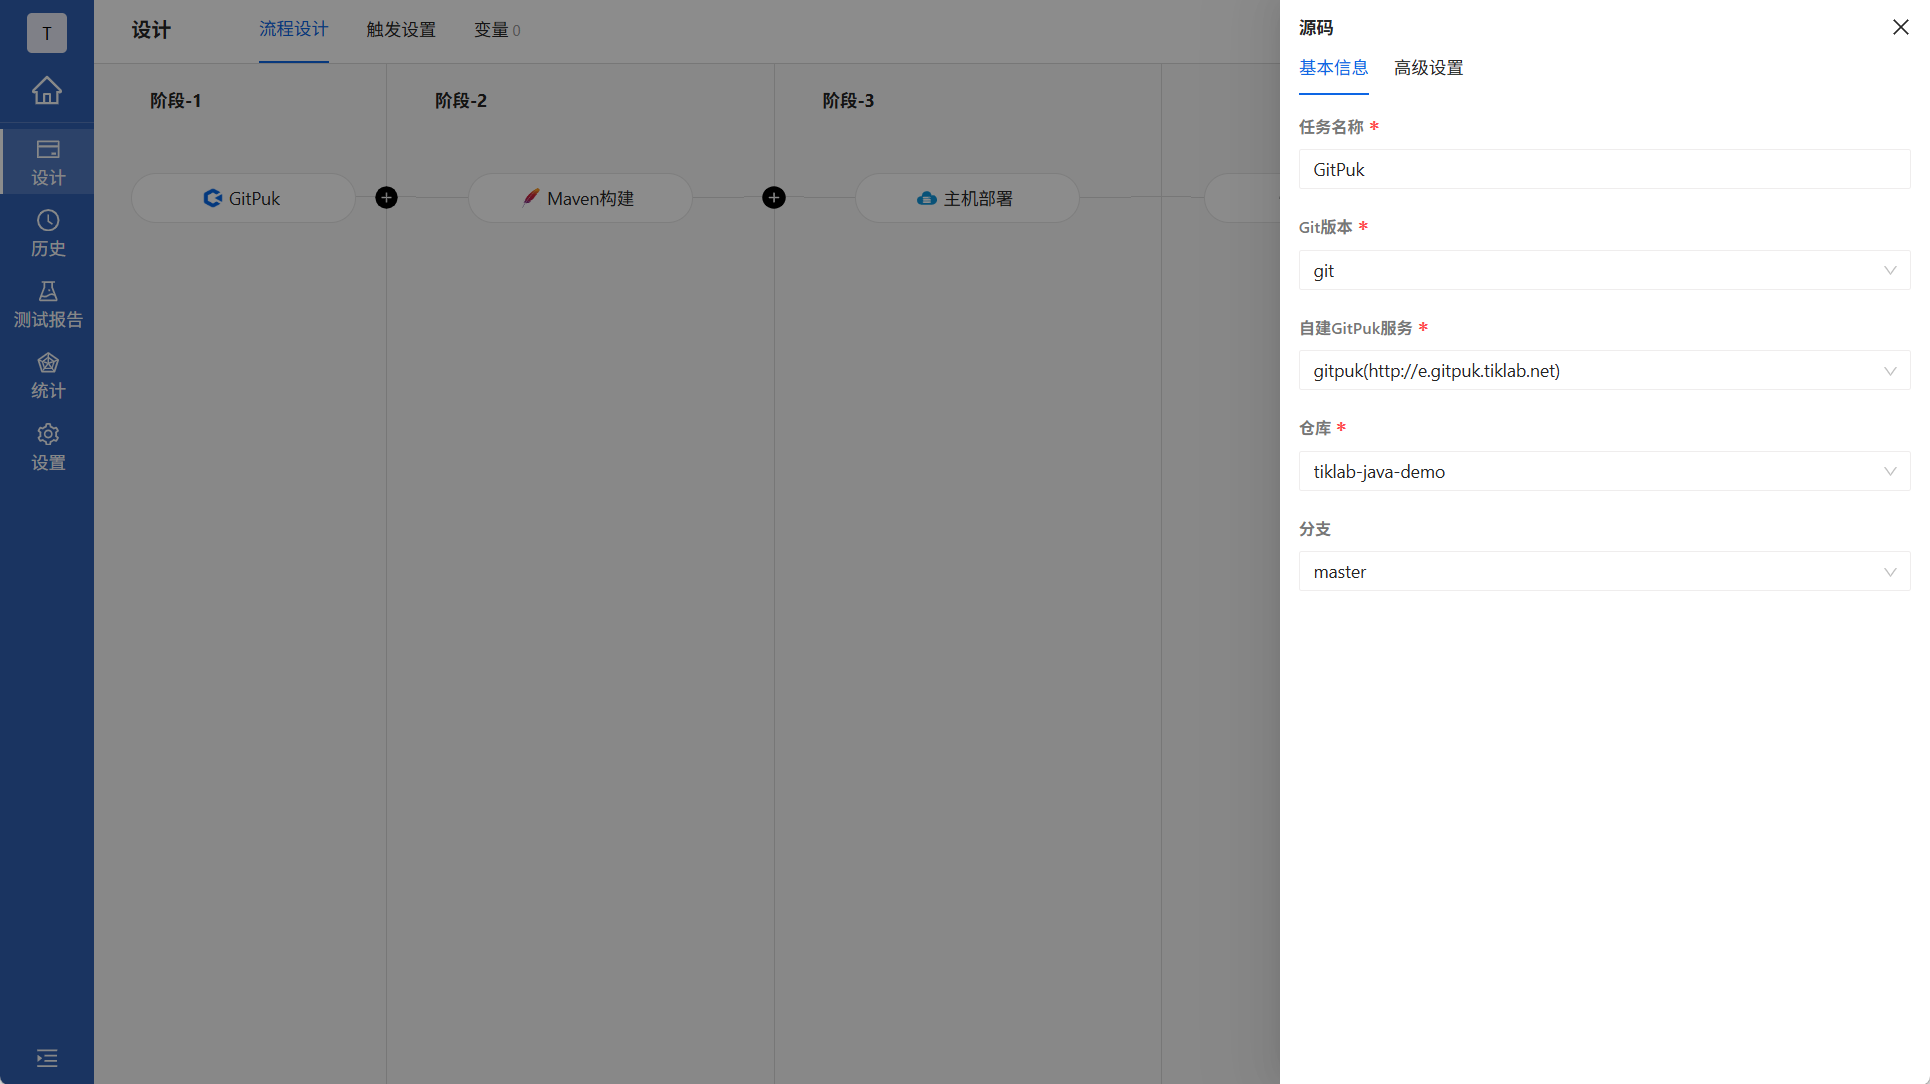Open the 分支 master branch dropdown
Viewport: 1930px width, 1084px height.
1603,572
